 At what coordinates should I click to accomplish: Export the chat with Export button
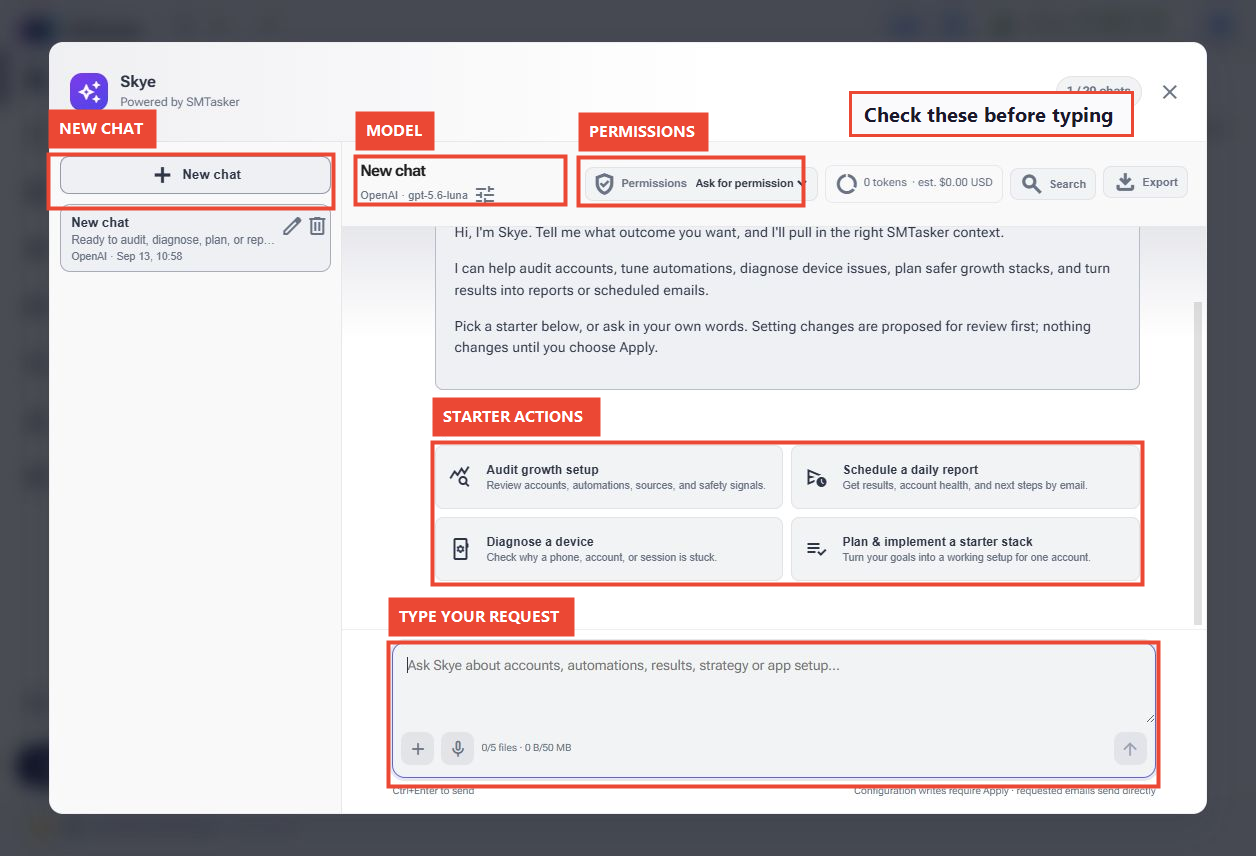pos(1145,182)
